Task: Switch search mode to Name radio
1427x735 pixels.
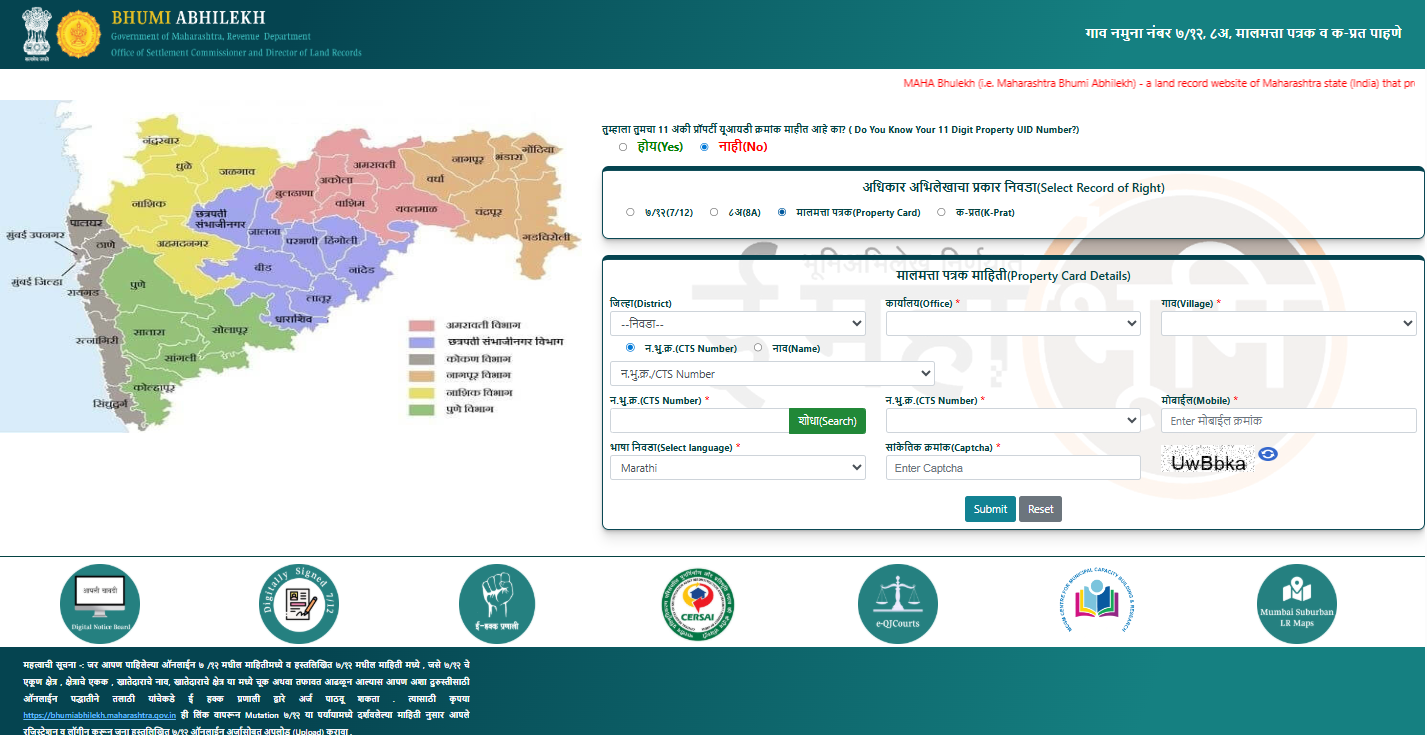Action: (x=758, y=348)
